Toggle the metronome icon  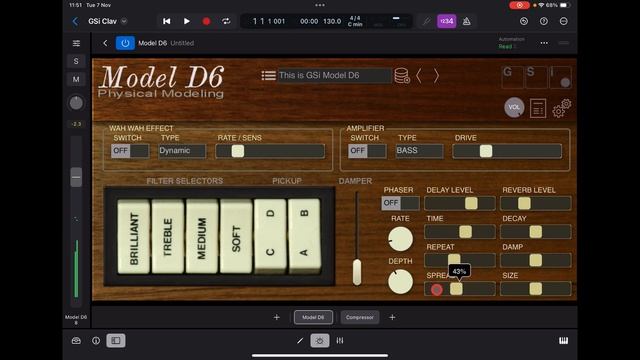point(467,21)
